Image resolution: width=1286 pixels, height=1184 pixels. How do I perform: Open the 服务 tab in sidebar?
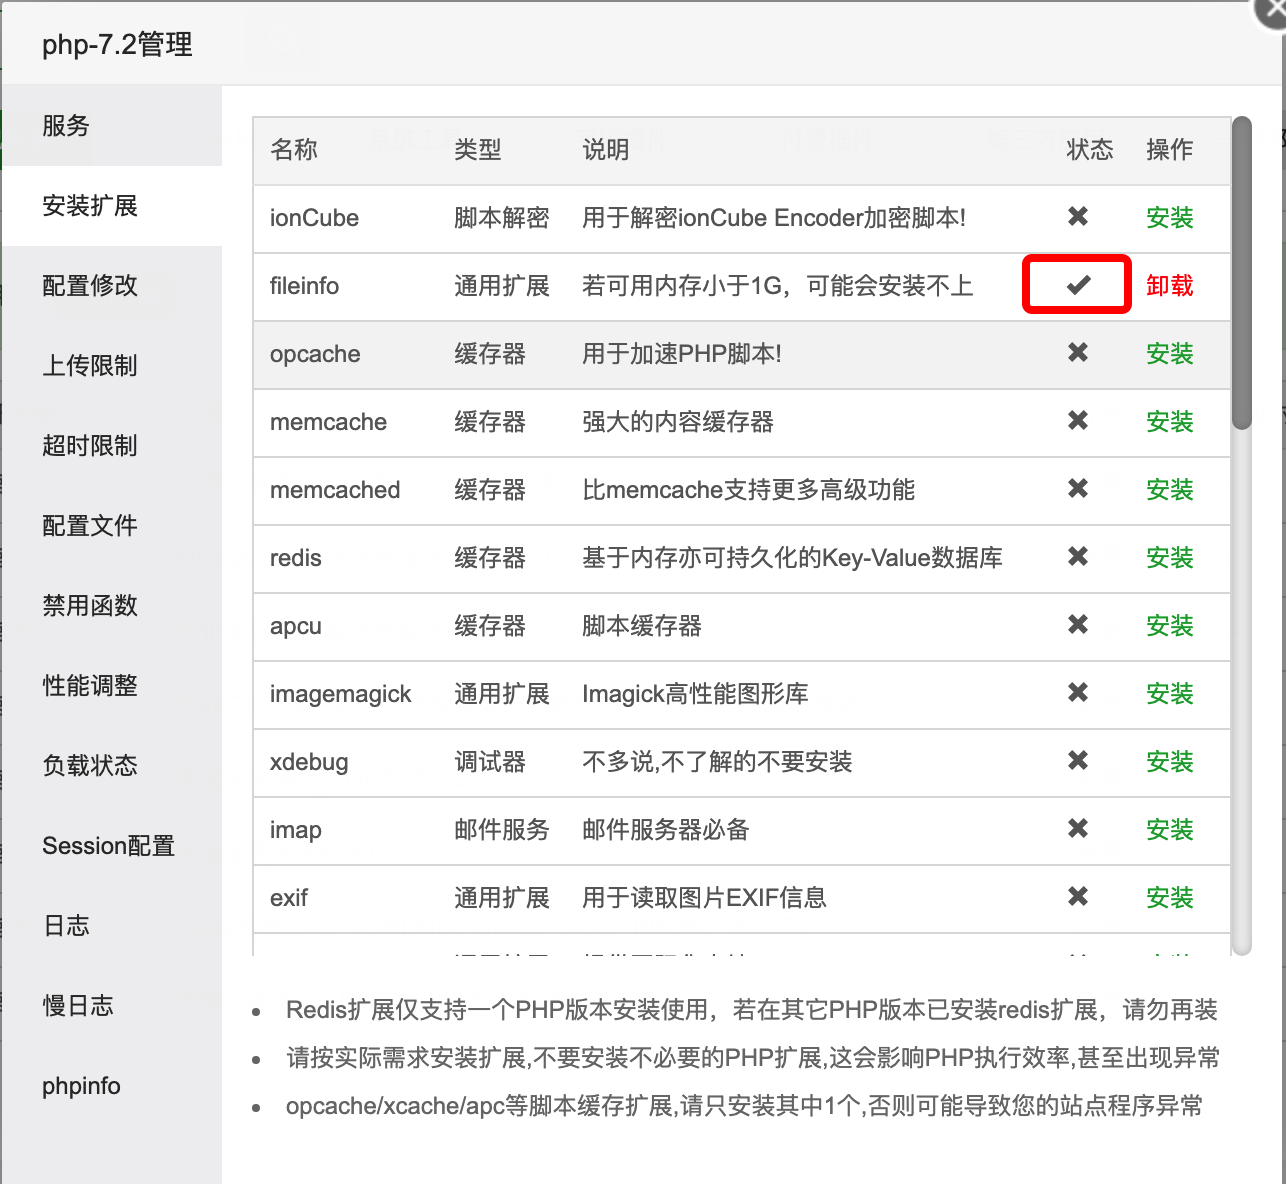[x=66, y=126]
